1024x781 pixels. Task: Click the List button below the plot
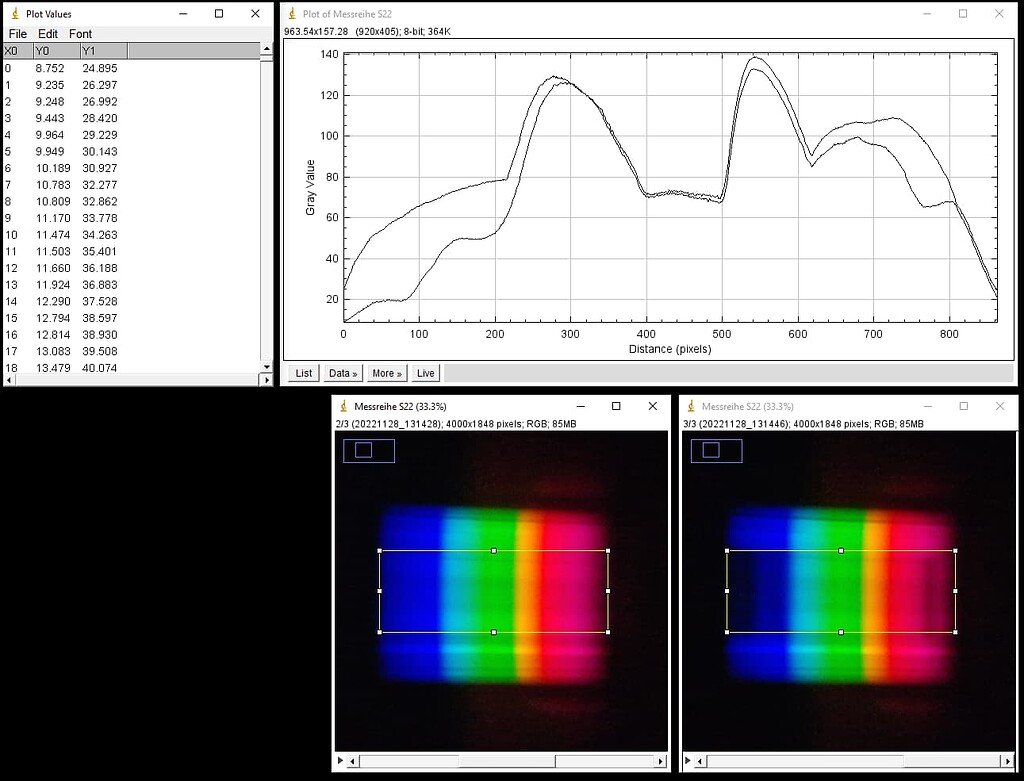(x=302, y=372)
